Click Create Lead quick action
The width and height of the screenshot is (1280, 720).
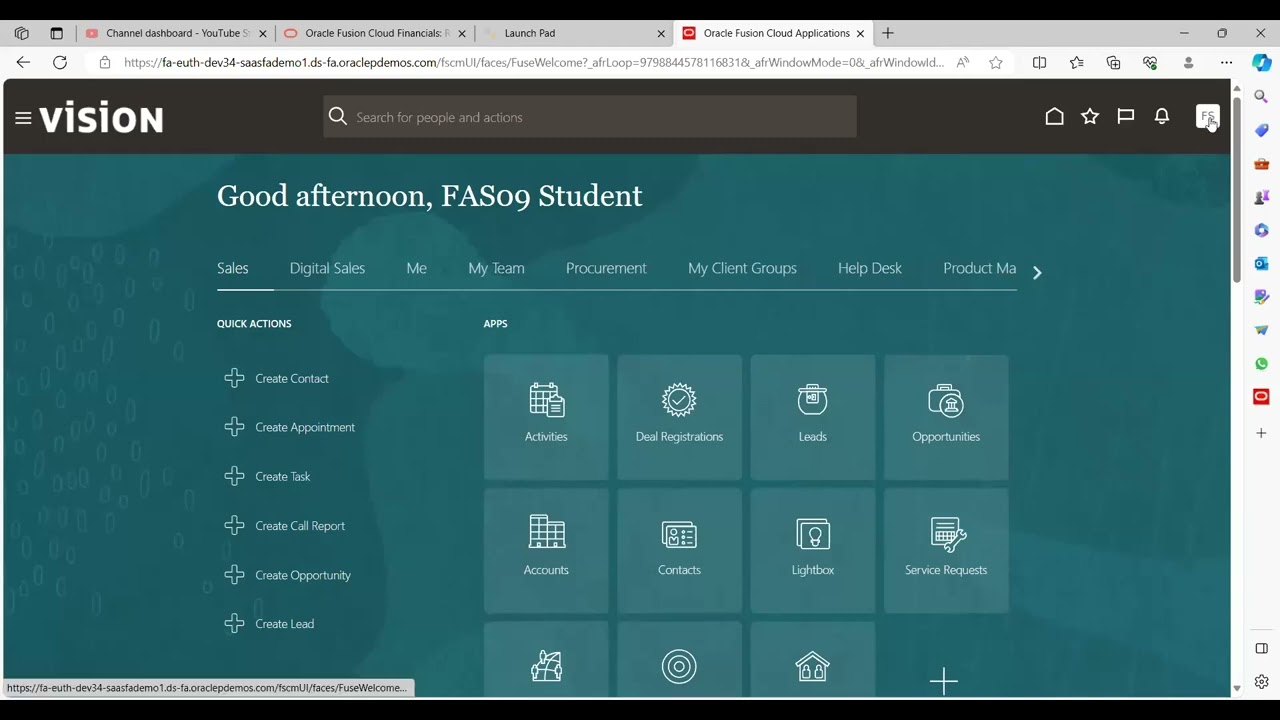(x=285, y=623)
